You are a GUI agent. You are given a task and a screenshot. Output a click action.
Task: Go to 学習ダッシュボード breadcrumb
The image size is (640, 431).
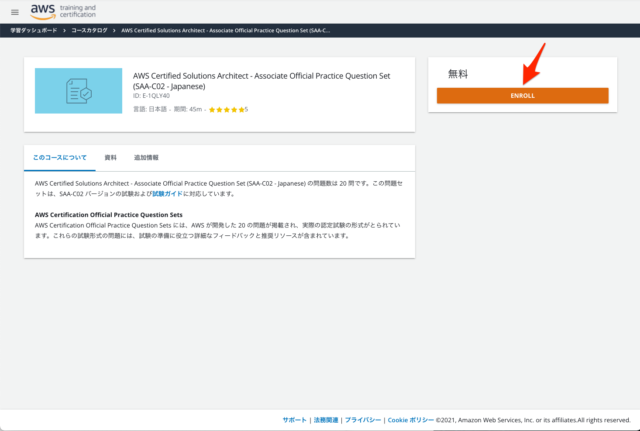[33, 31]
